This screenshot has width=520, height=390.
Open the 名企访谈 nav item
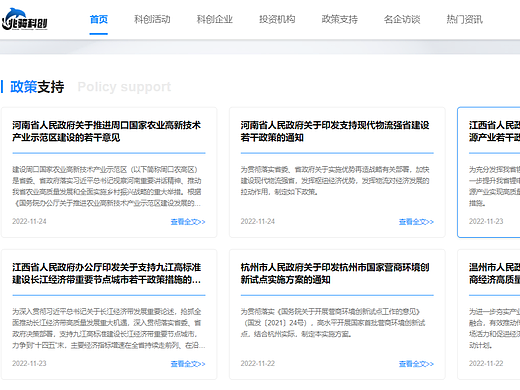(x=402, y=19)
